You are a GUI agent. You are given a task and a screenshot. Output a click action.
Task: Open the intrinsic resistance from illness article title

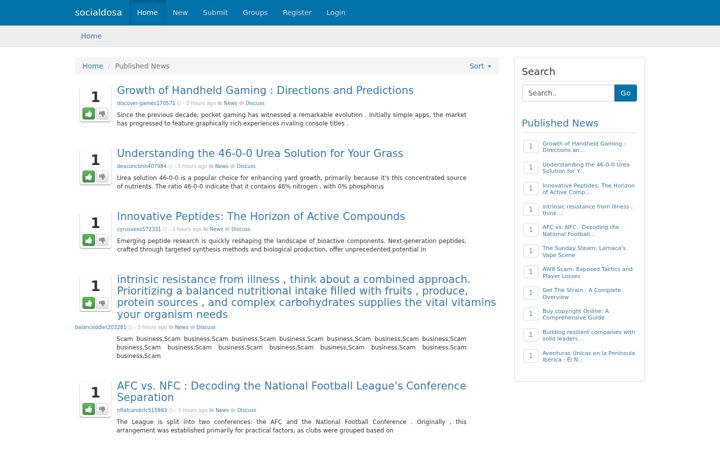pyautogui.click(x=306, y=297)
